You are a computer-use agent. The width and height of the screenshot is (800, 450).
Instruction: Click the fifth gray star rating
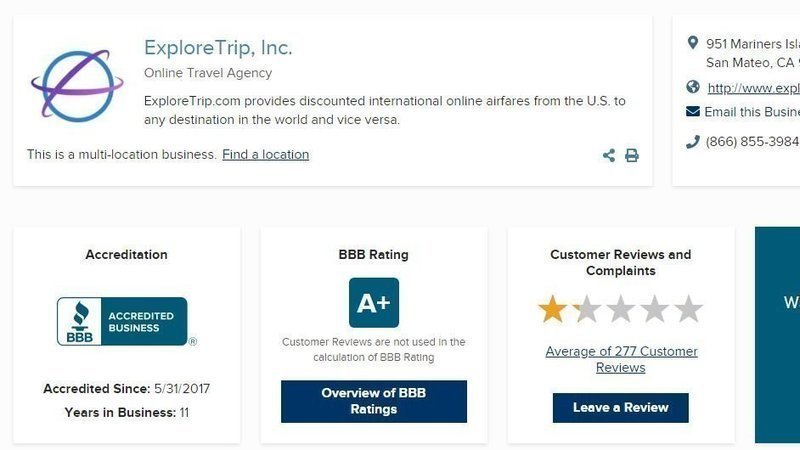[688, 309]
